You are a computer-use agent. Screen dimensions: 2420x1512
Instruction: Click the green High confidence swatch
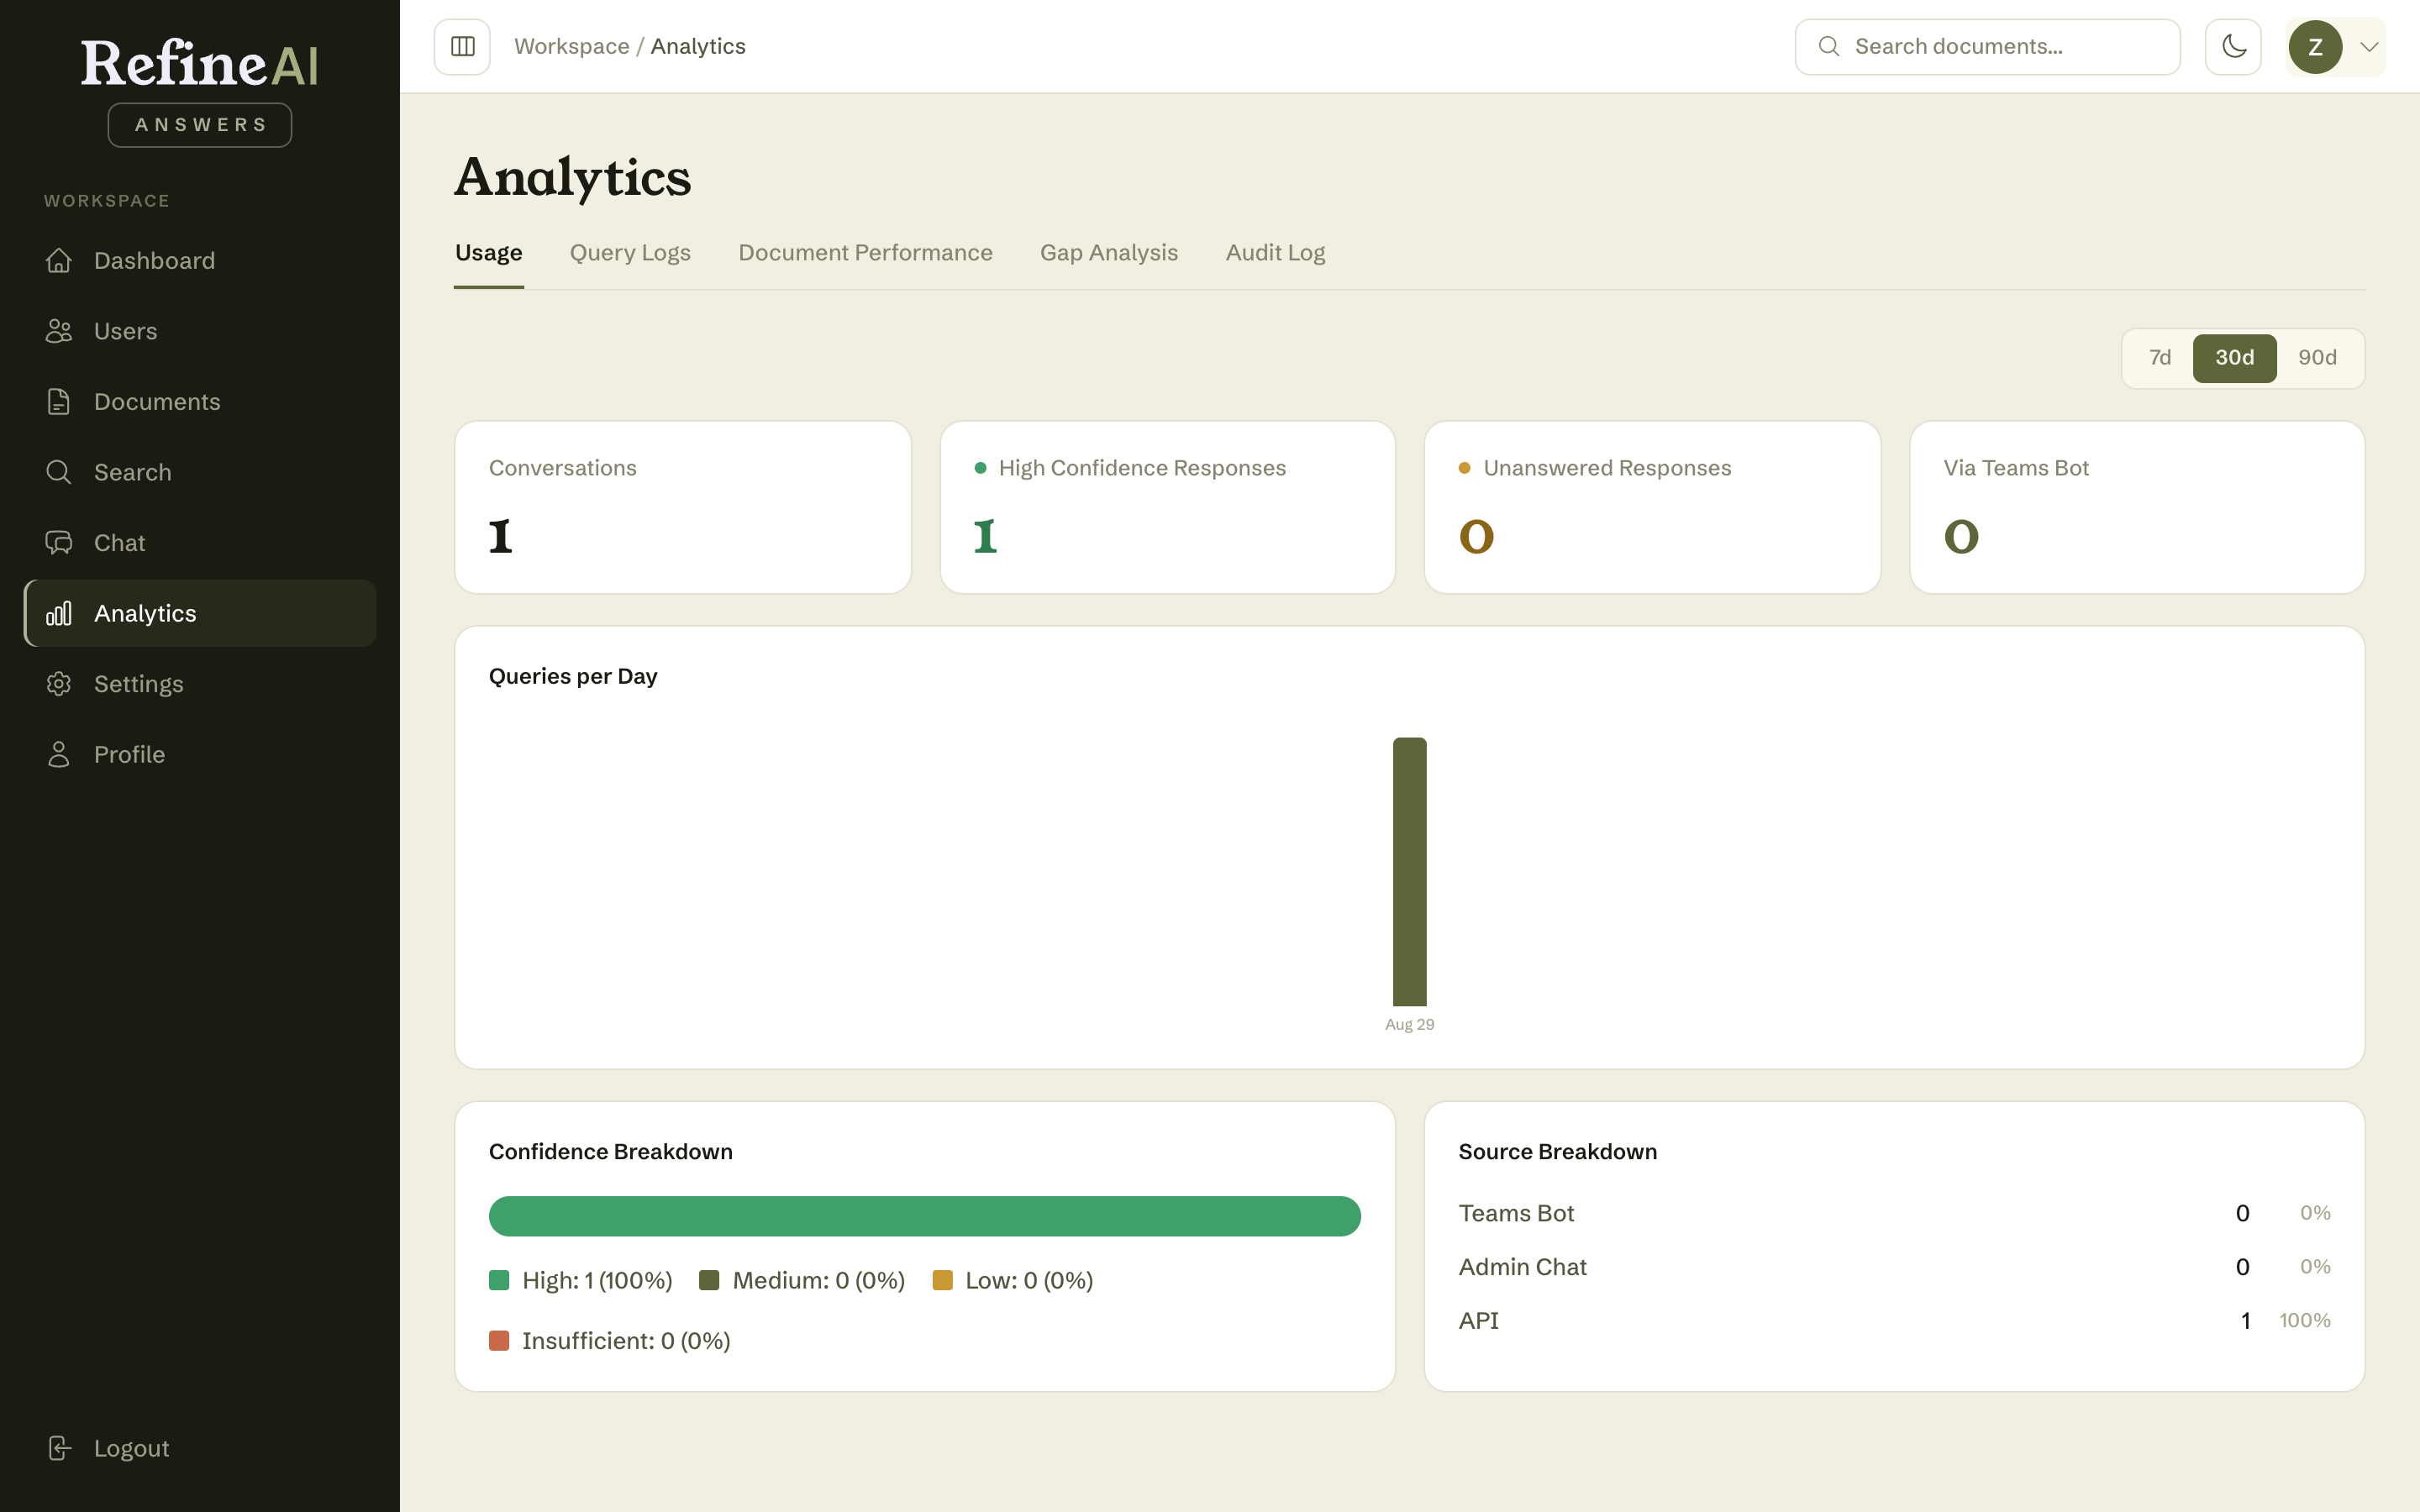pos(499,1280)
